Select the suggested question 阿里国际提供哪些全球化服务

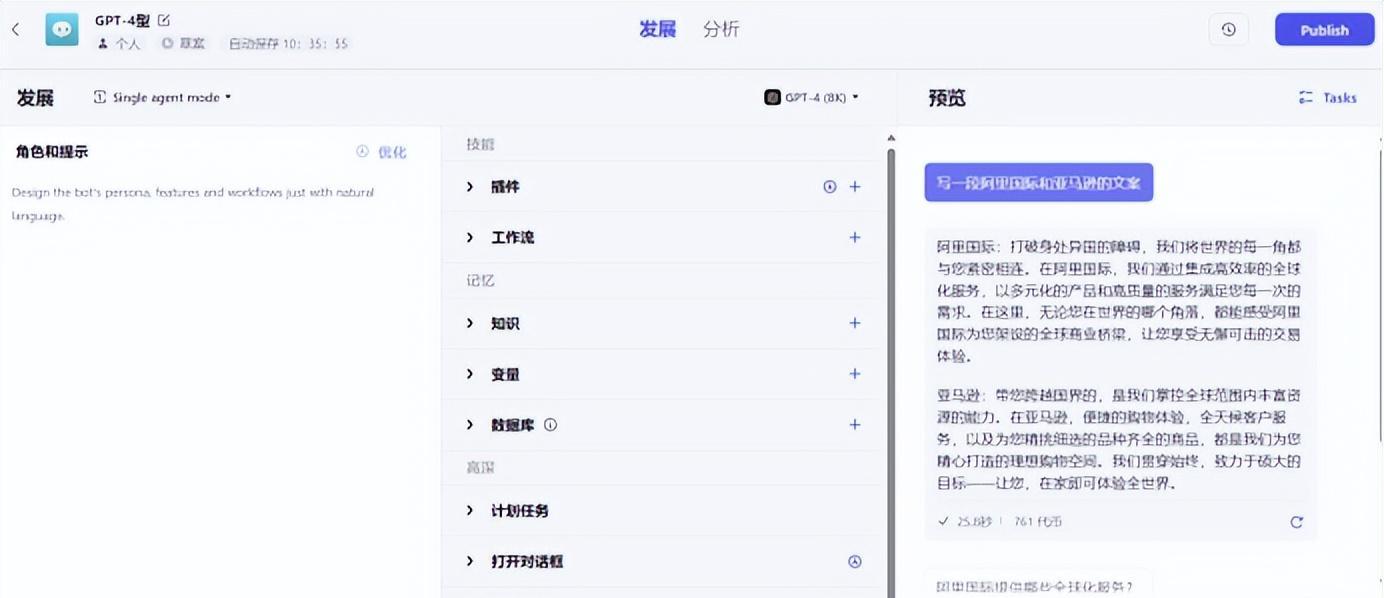point(1039,587)
